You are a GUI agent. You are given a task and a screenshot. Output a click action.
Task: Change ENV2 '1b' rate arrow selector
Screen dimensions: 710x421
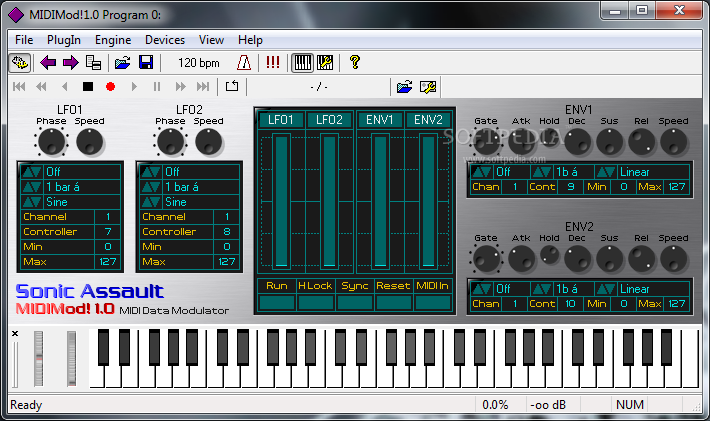(x=542, y=289)
